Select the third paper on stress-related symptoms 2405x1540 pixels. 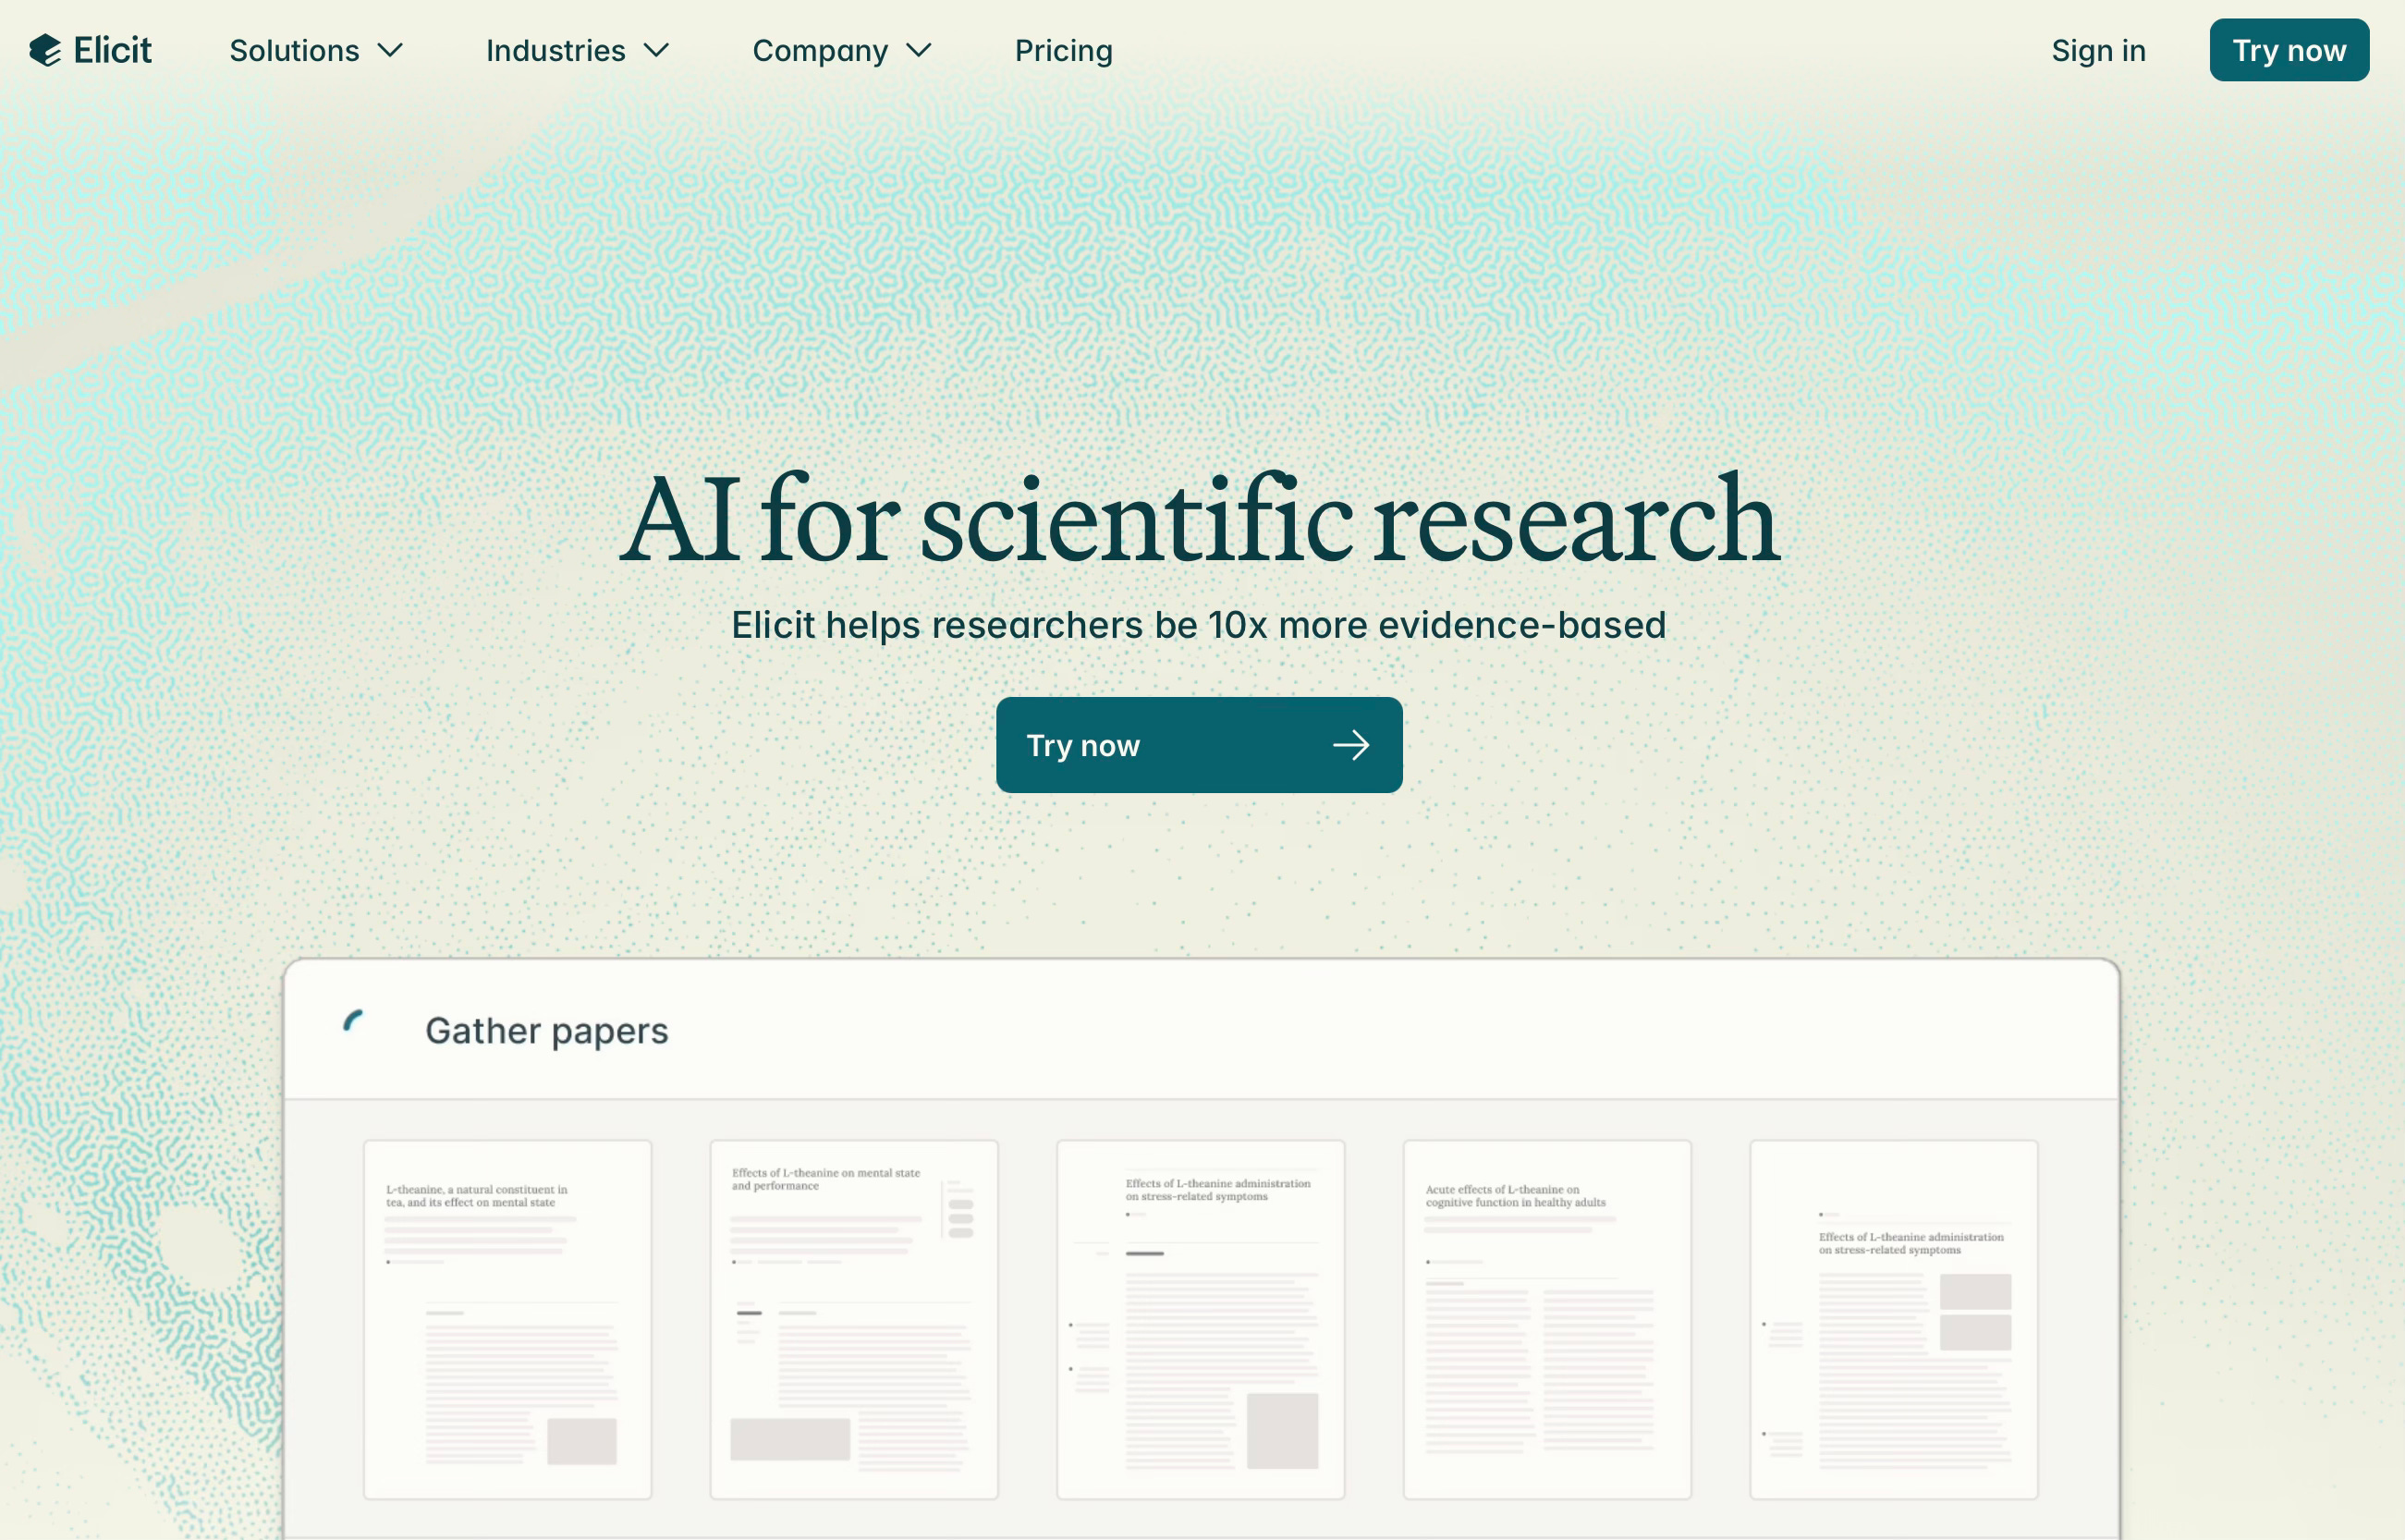click(x=1200, y=1318)
